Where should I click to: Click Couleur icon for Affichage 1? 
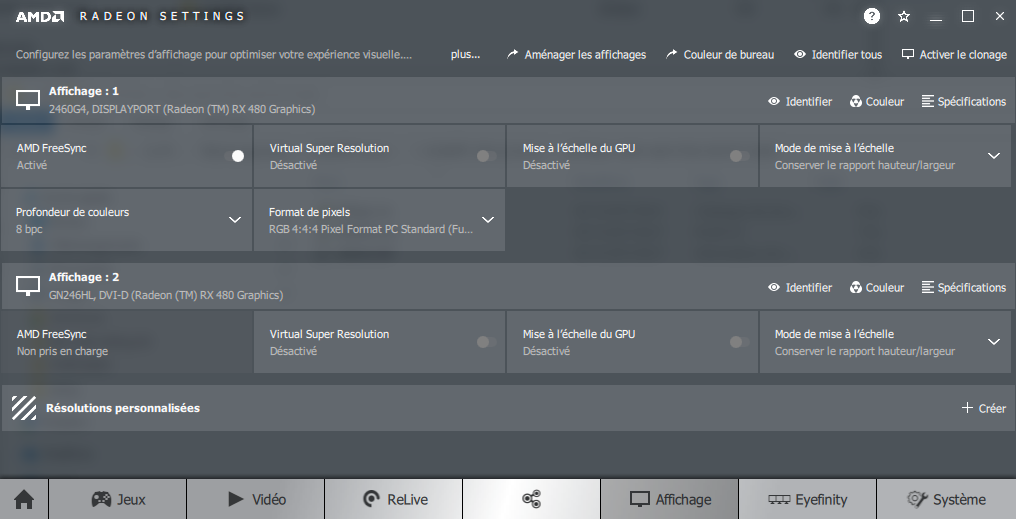tap(856, 101)
